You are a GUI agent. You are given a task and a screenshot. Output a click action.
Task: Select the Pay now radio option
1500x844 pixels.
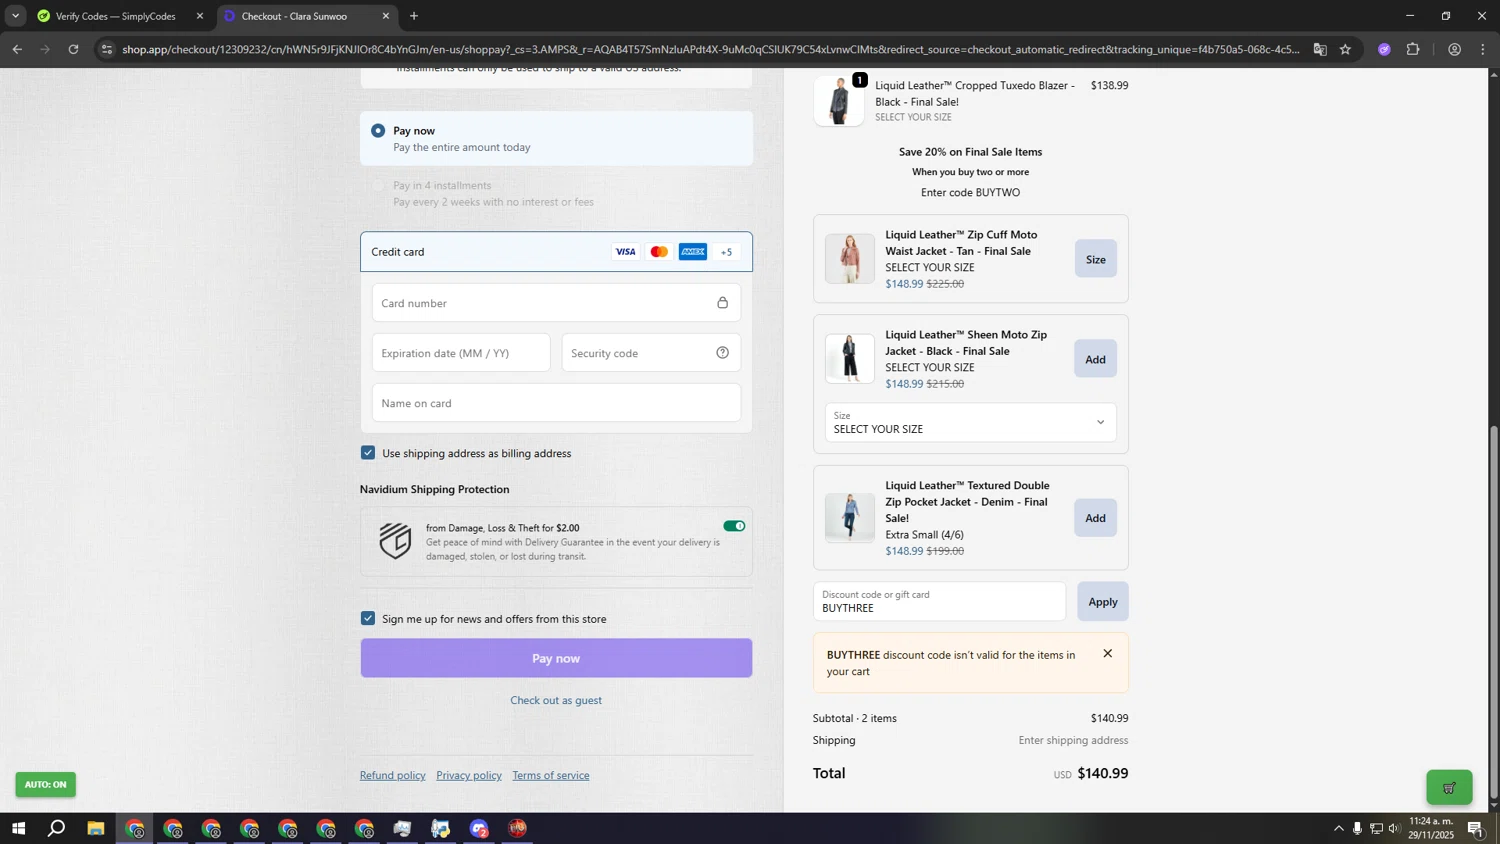[x=378, y=131]
